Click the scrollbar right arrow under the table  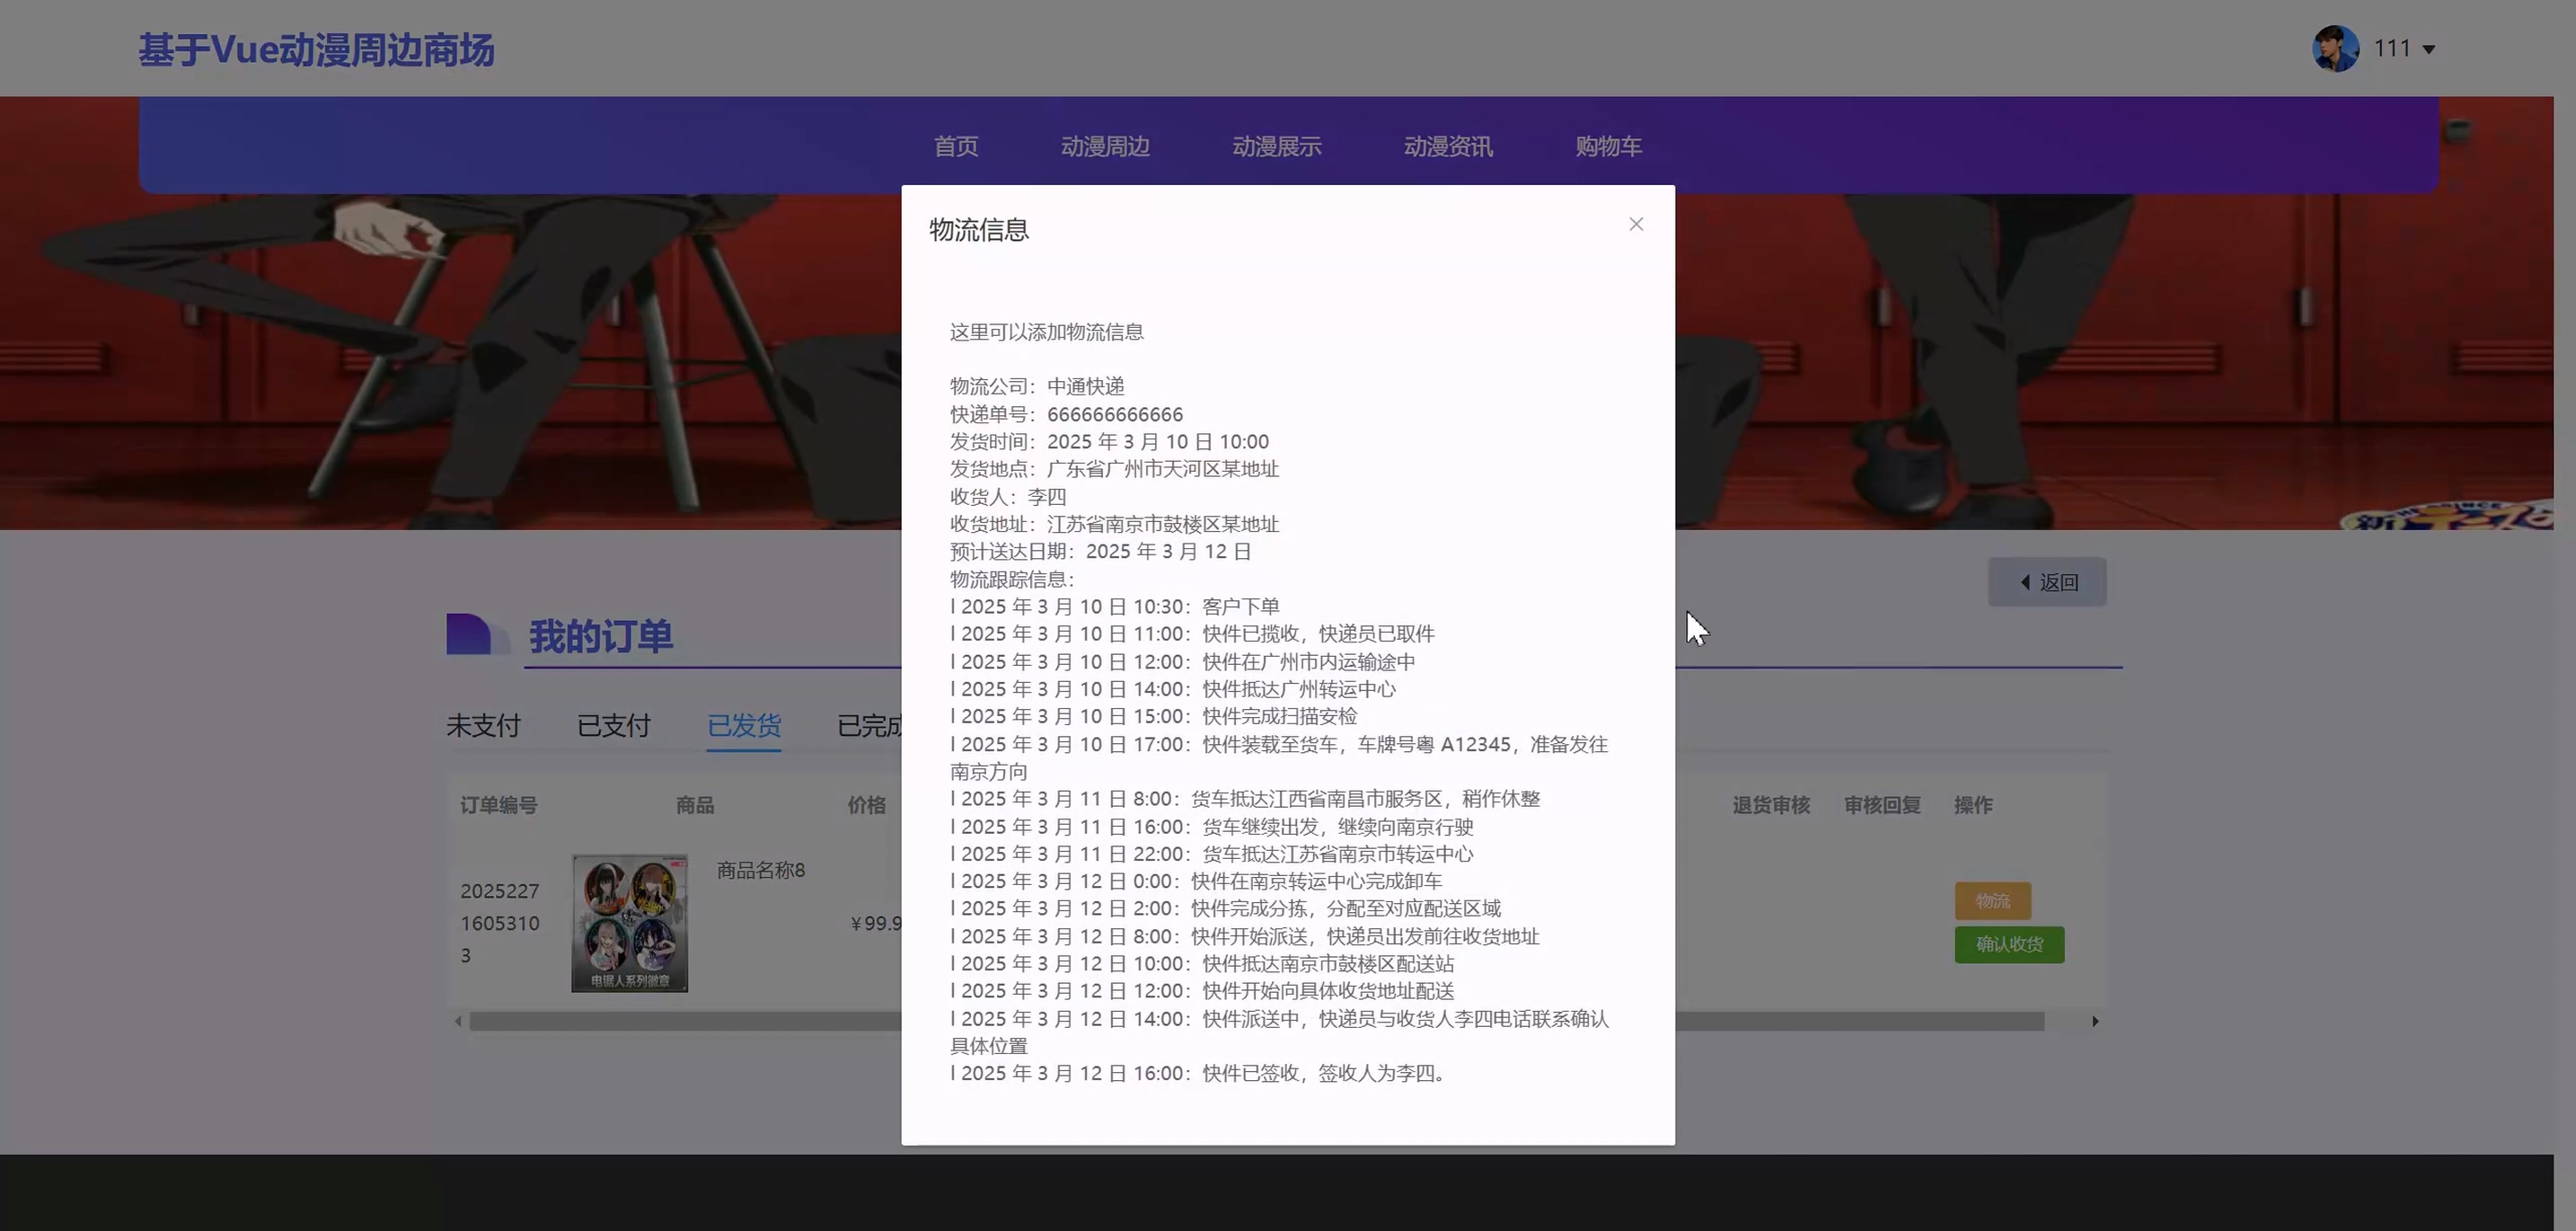[x=2095, y=1021]
